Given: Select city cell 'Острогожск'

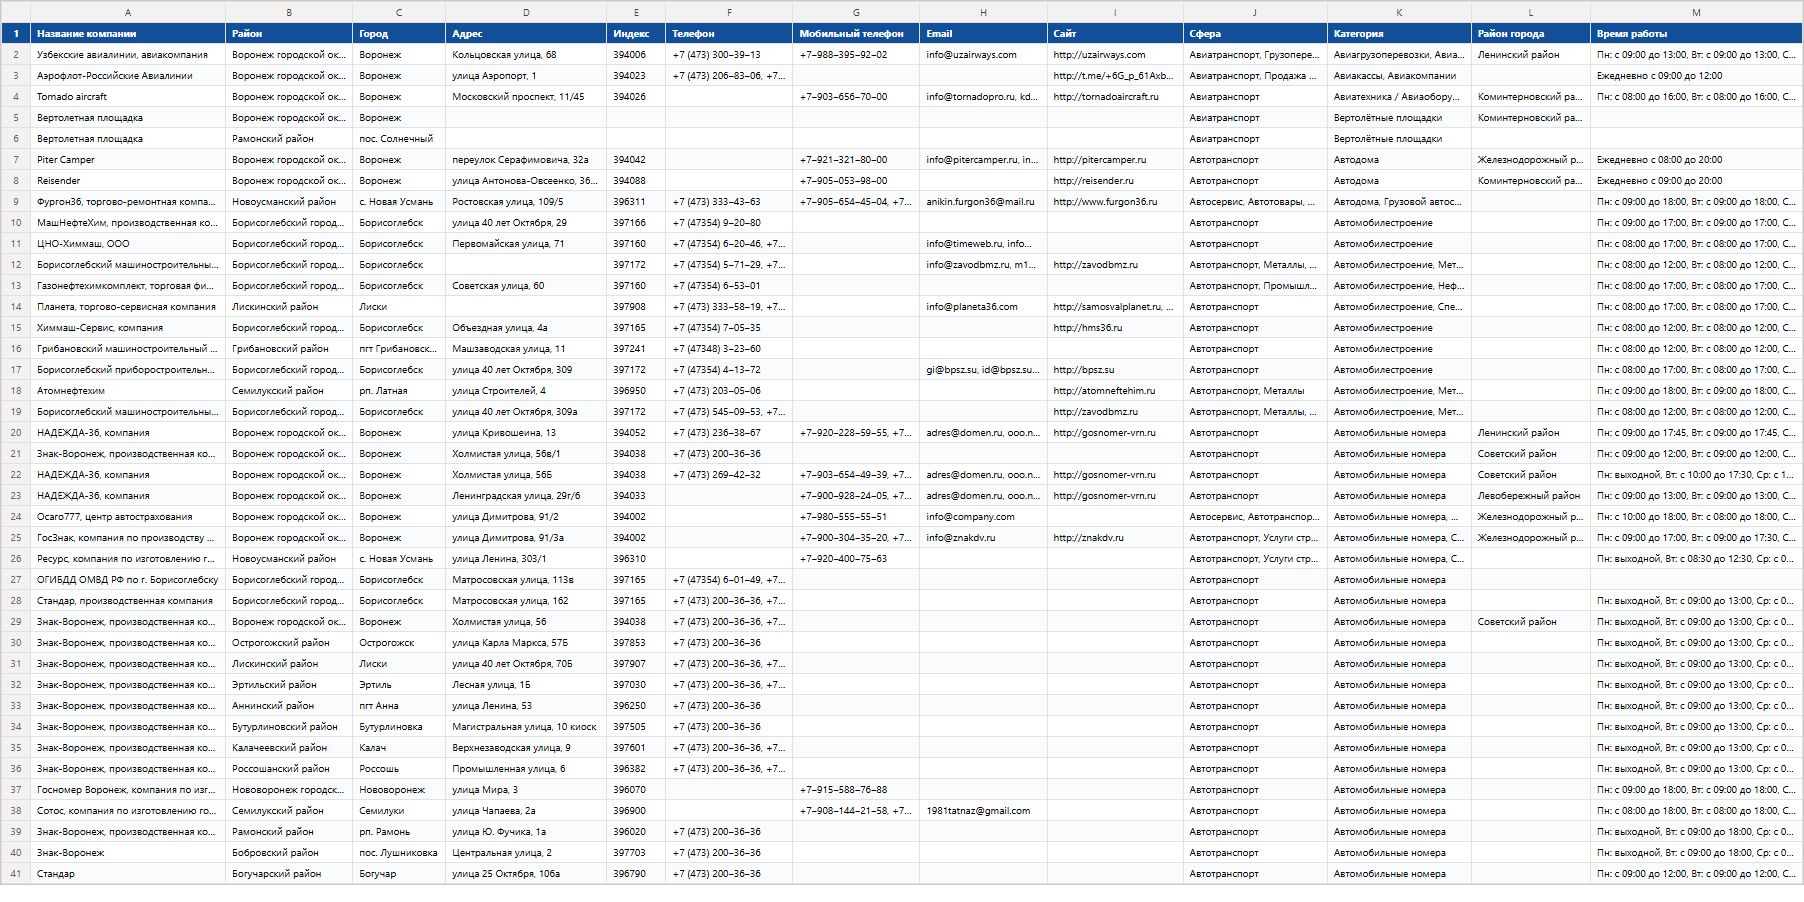Looking at the screenshot, I should (399, 643).
